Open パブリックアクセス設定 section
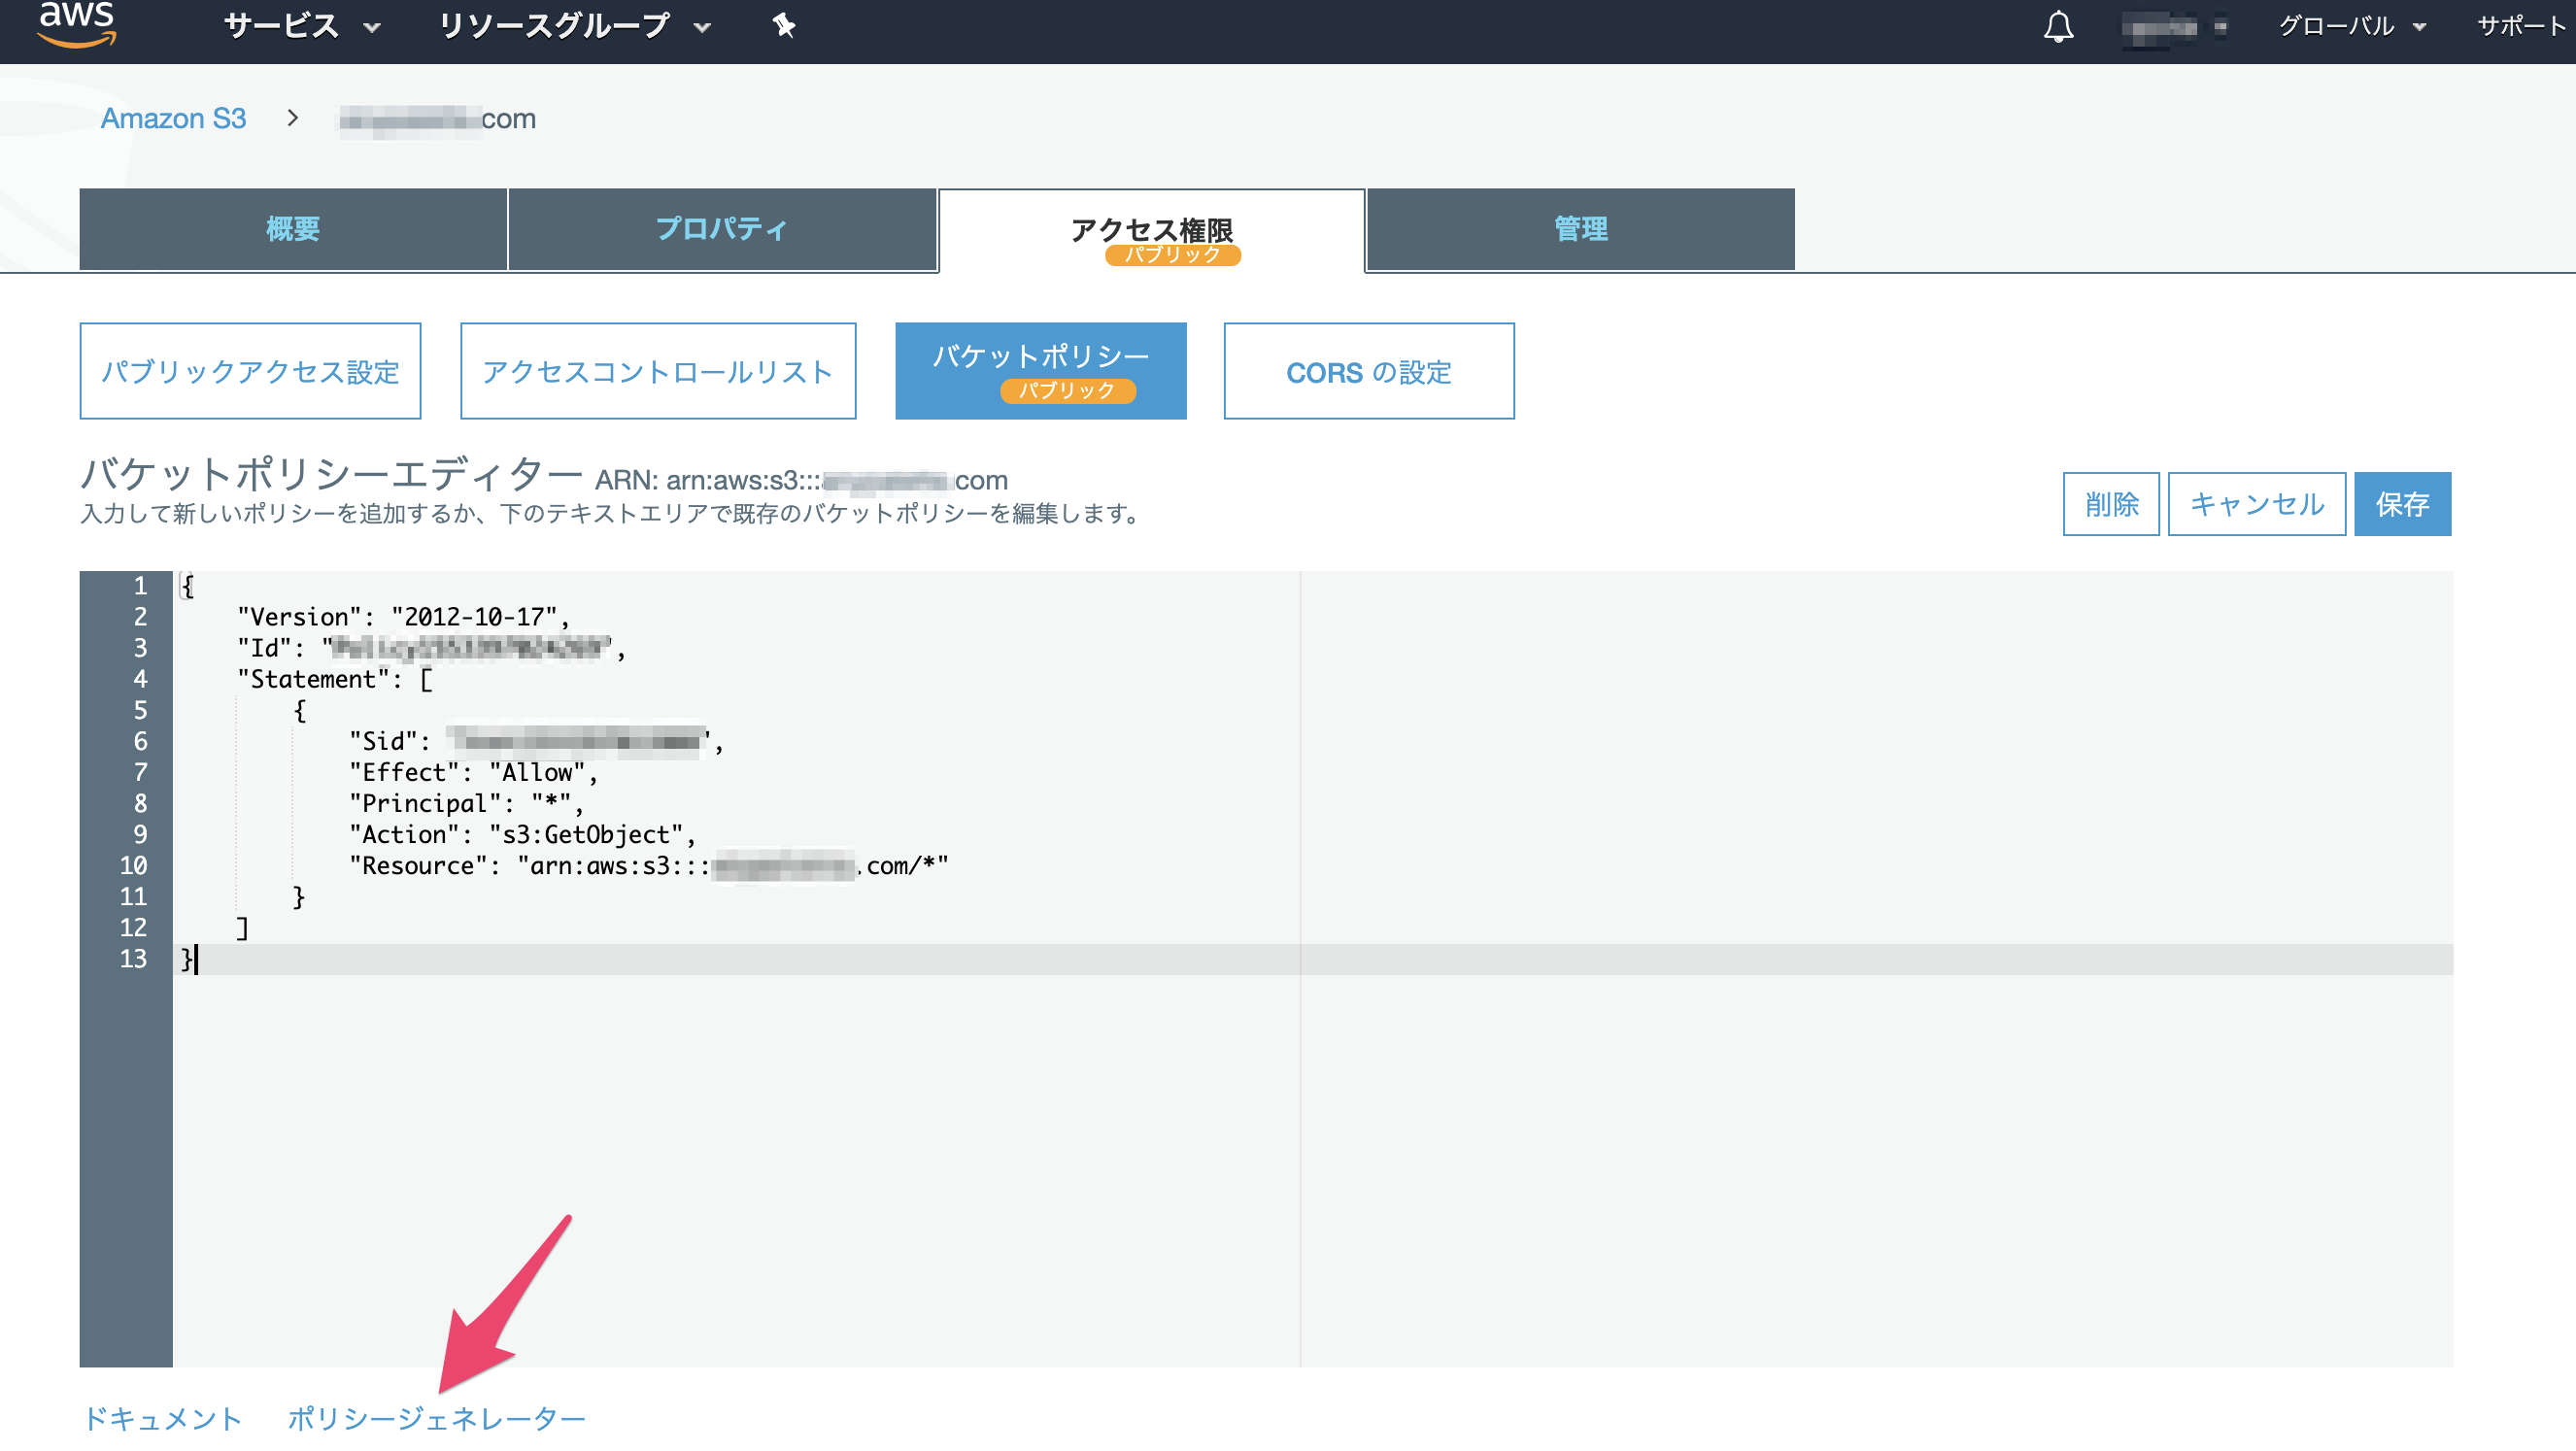Viewport: 2576px width, 1451px height. [x=250, y=371]
